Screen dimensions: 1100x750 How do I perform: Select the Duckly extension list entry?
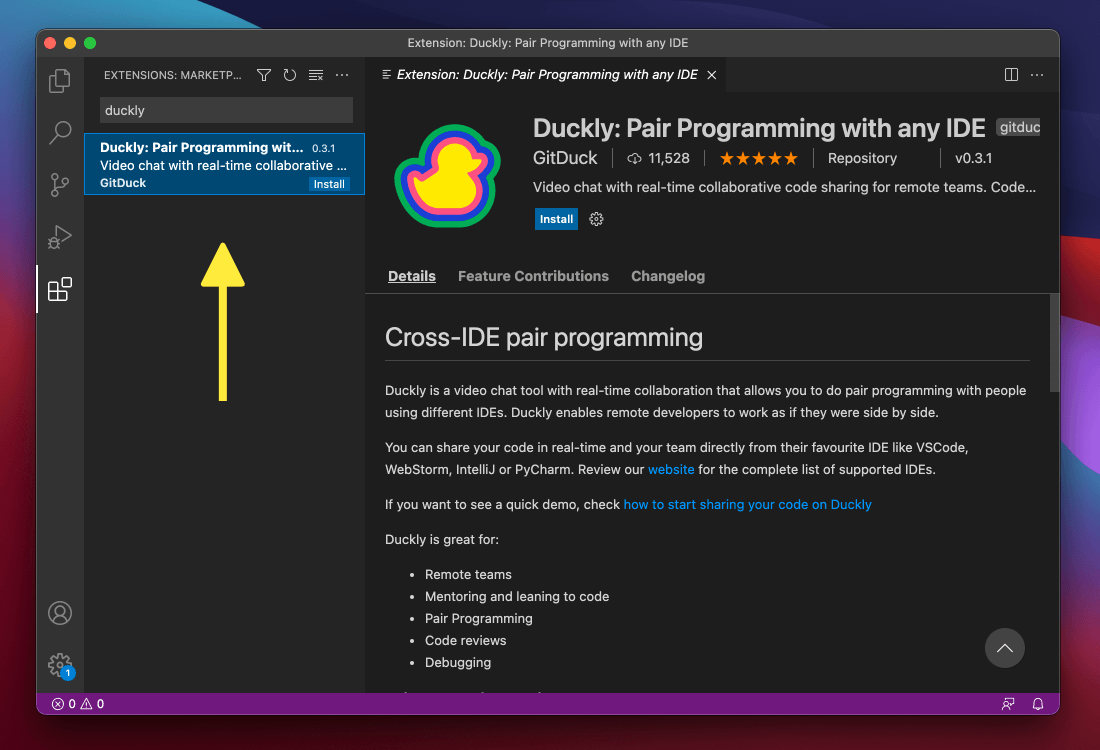[x=224, y=164]
